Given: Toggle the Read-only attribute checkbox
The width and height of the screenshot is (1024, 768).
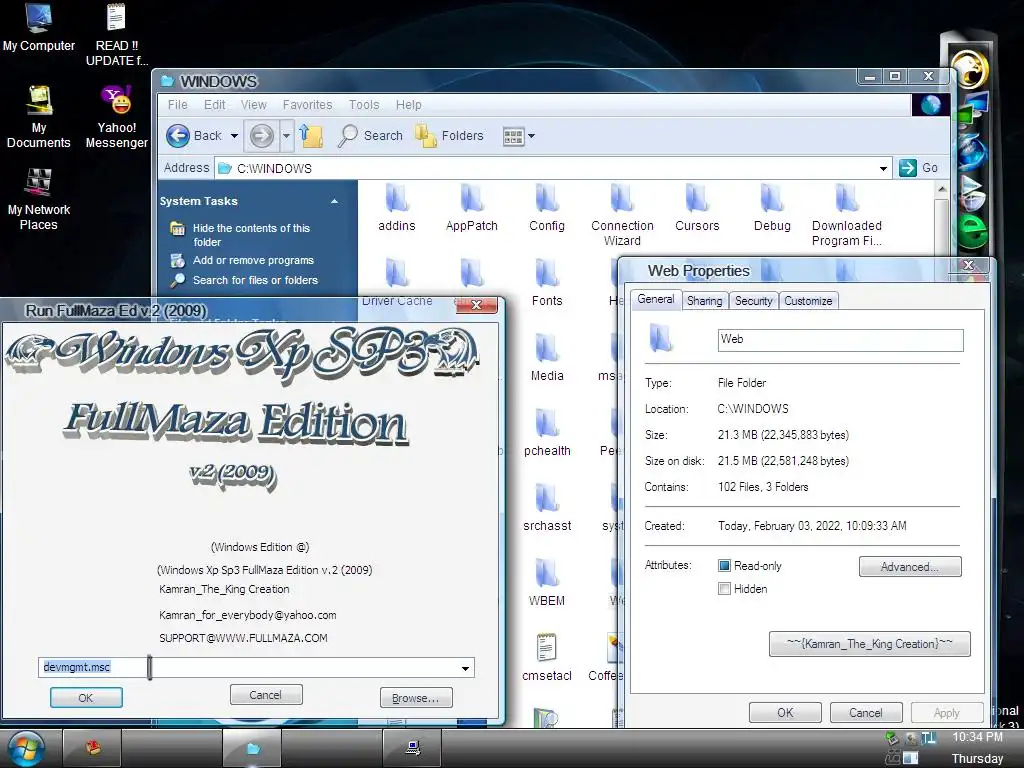Looking at the screenshot, I should tap(724, 566).
